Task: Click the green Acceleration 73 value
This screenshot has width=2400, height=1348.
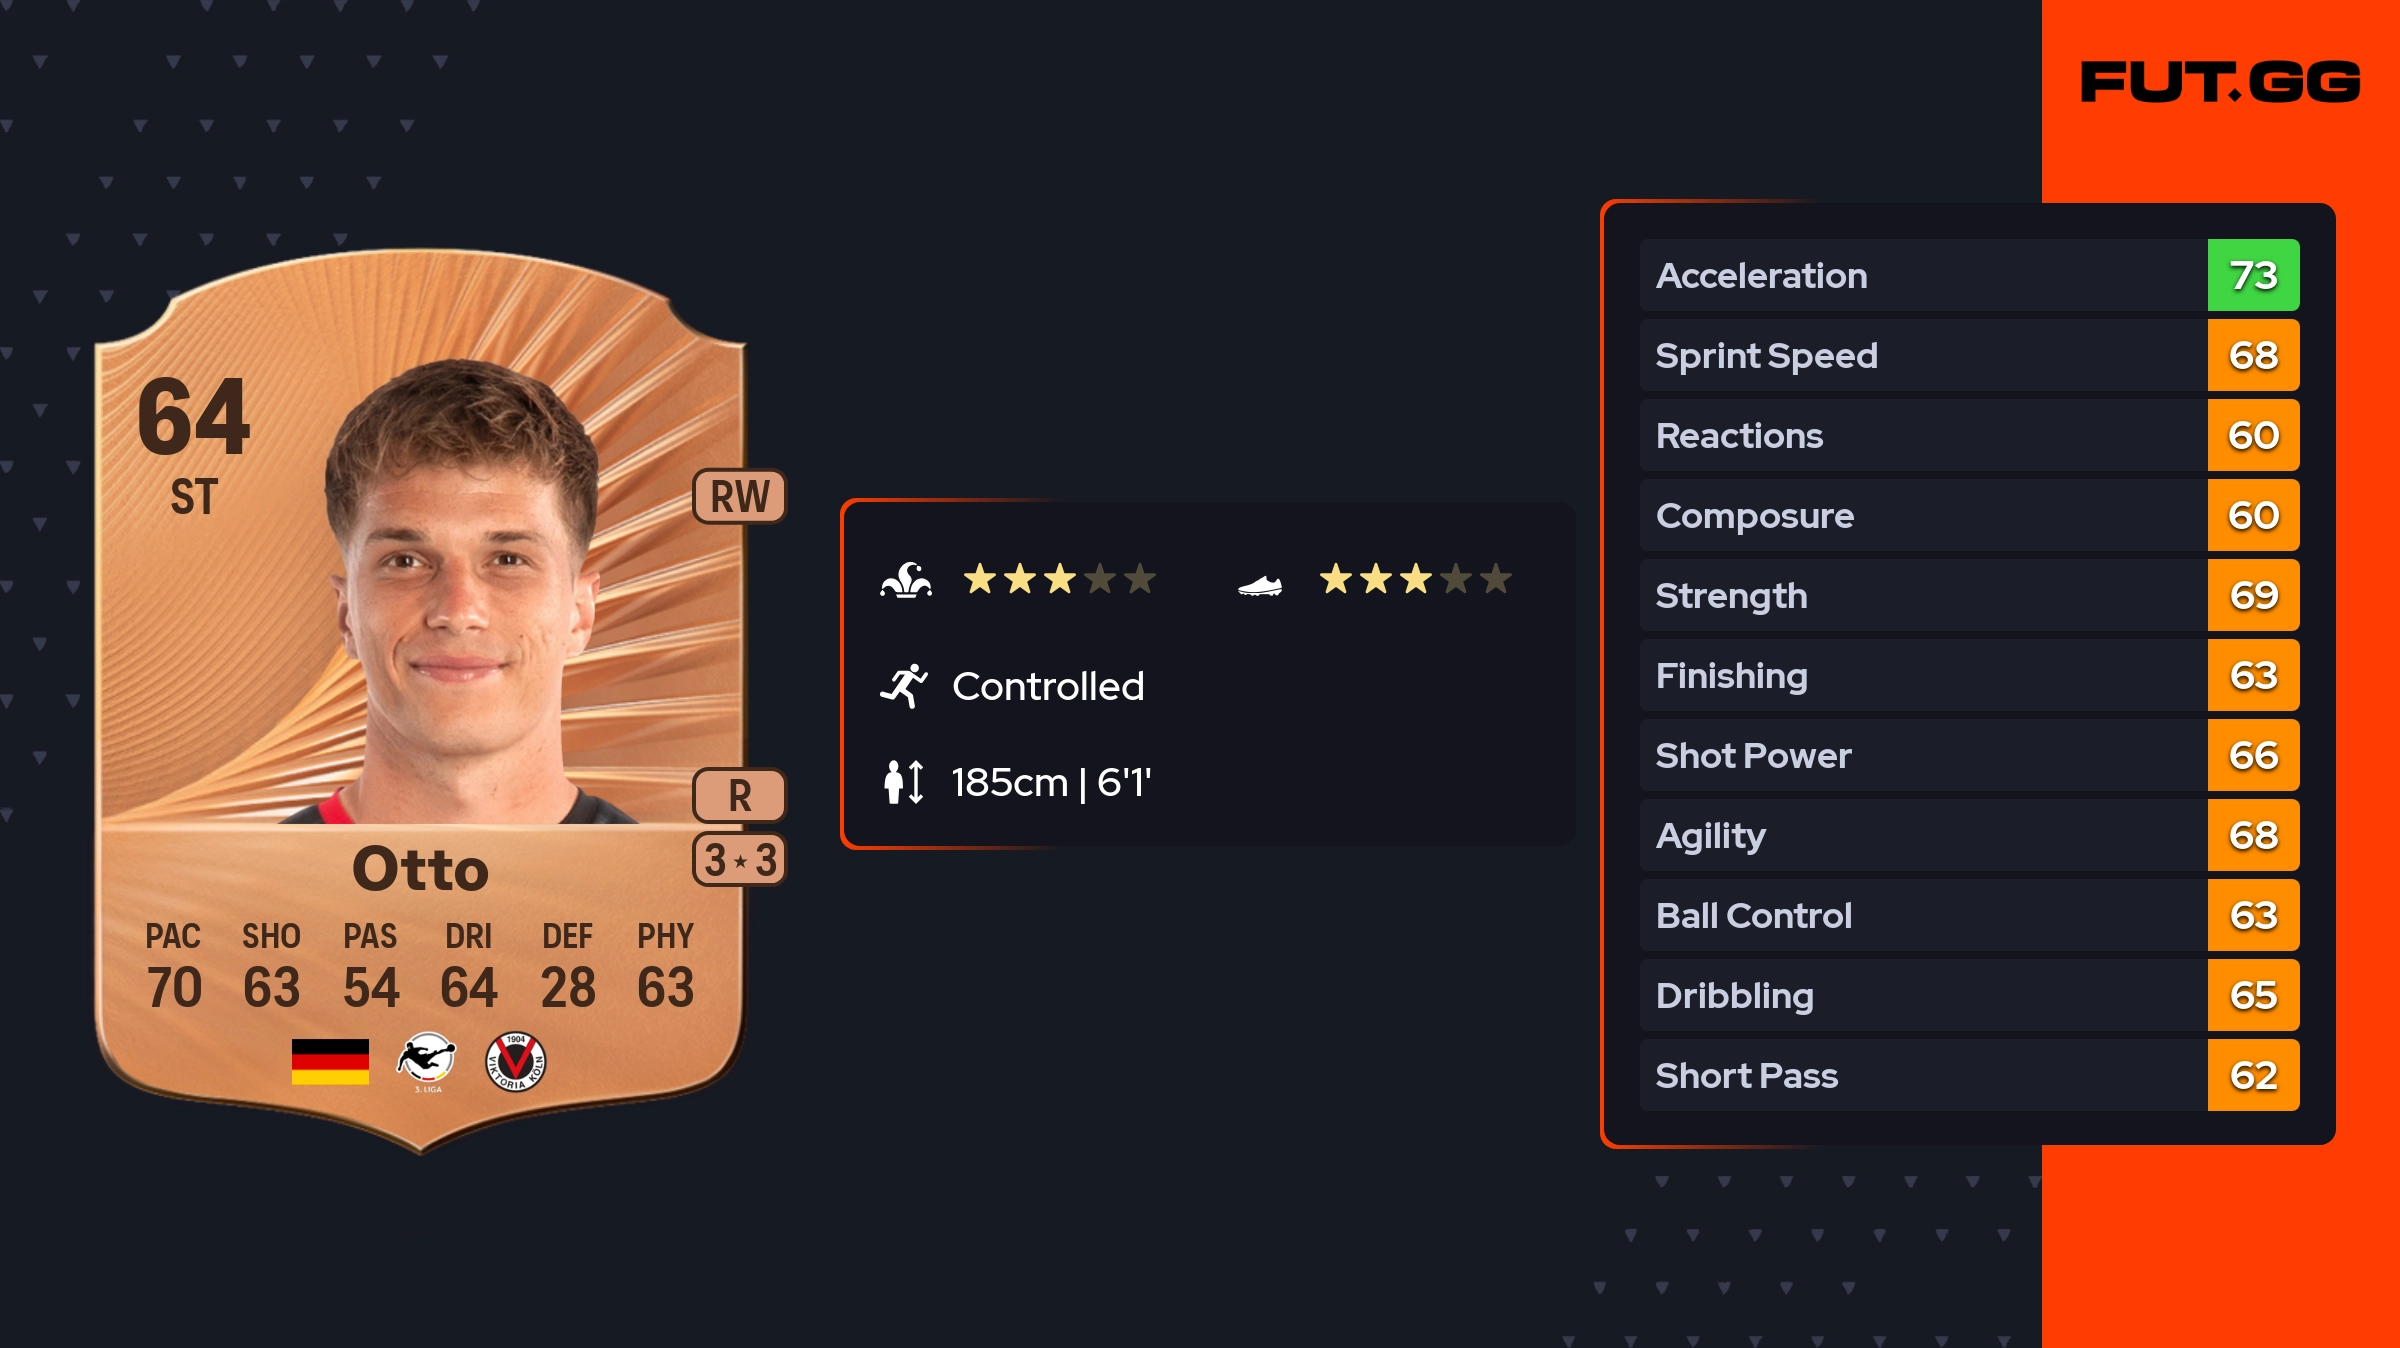Action: (x=2253, y=275)
